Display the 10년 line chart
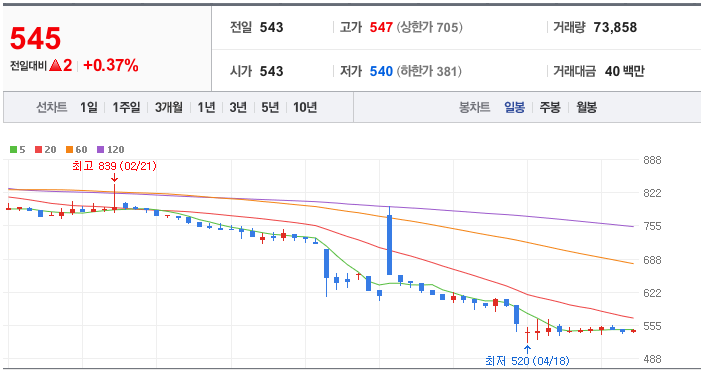701x372 pixels. point(305,107)
